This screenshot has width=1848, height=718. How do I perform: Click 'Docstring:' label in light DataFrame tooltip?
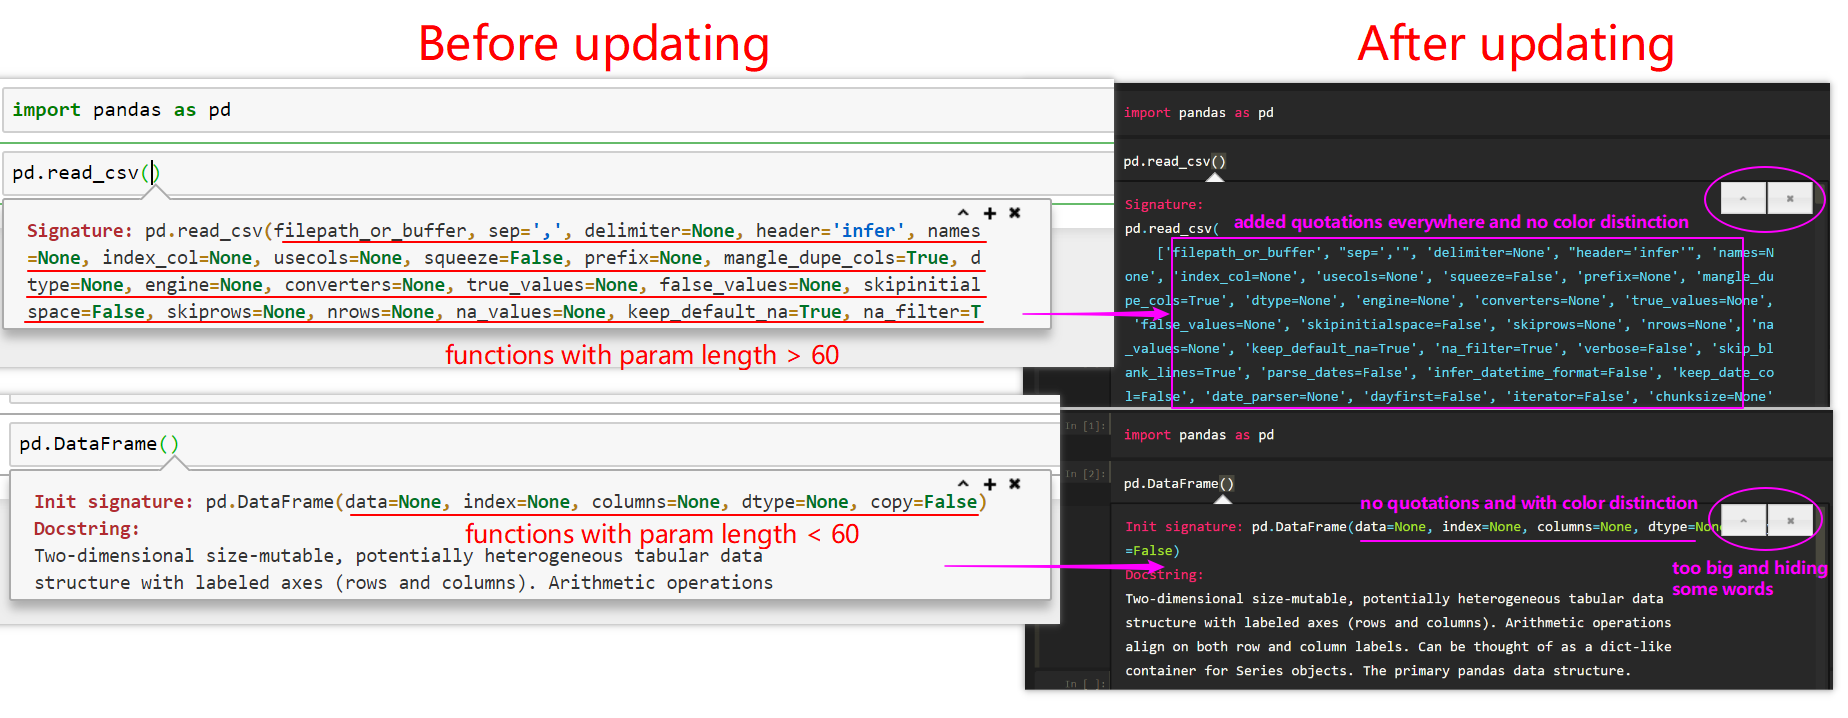tap(87, 529)
